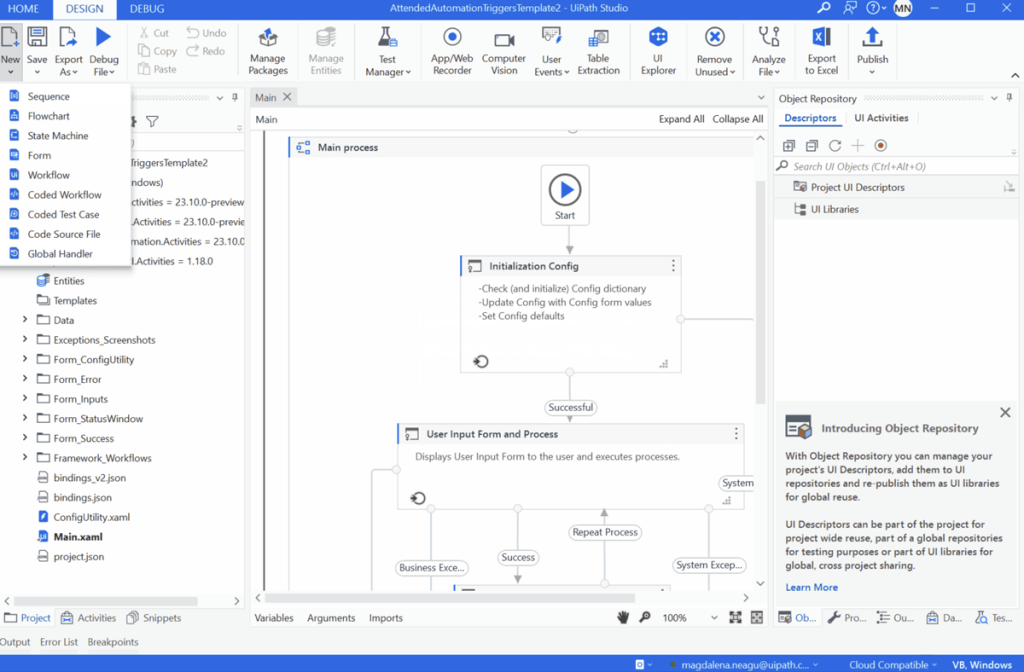The height and width of the screenshot is (672, 1024).
Task: Open Cloud Compatible dropdown in status bar
Action: click(892, 665)
